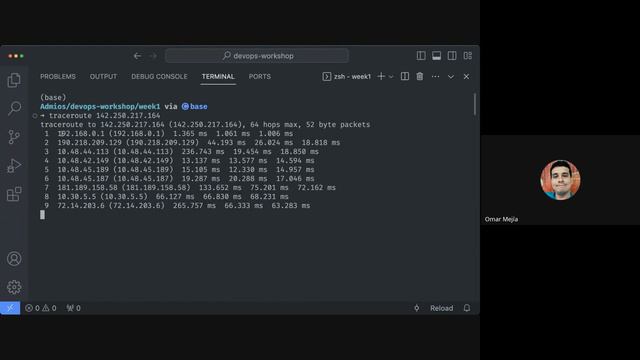Click the traceroute 142.250.217.164 command line
Viewport: 640px width, 360px height.
[x=104, y=116]
